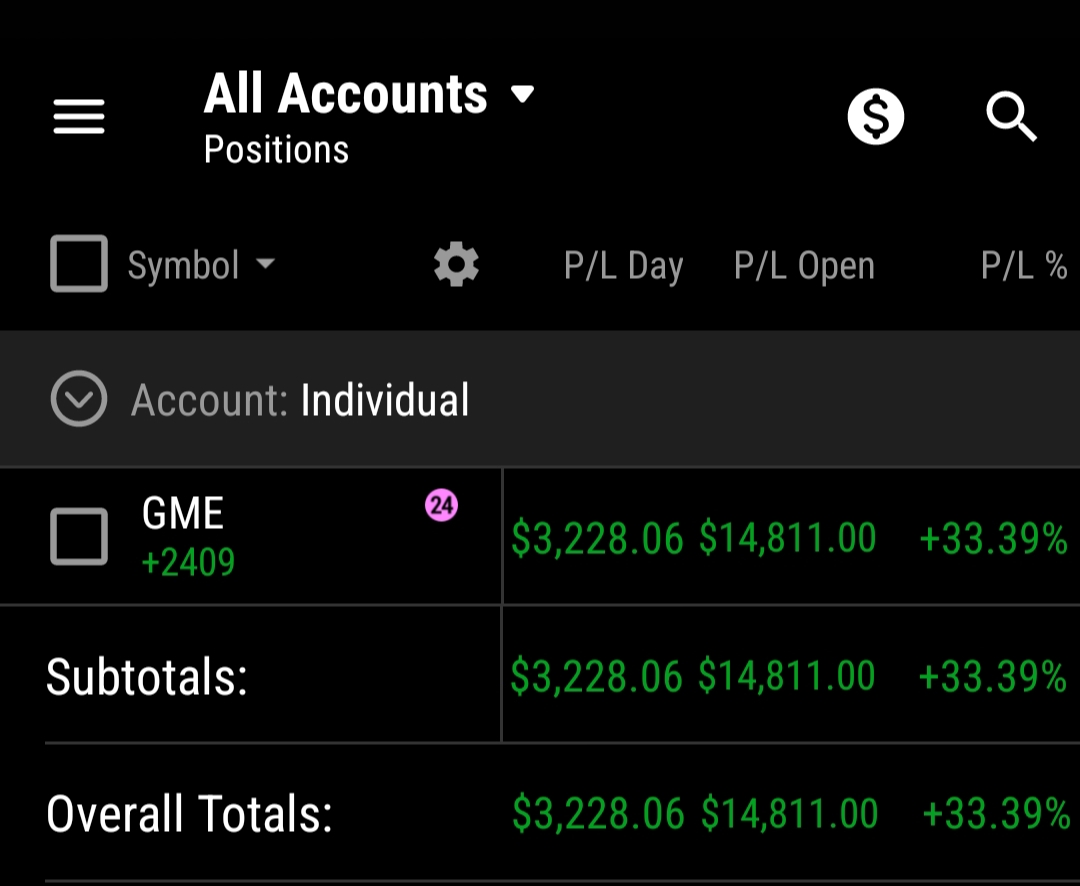Tick the GME position checkbox
Screen dimensions: 1080x886
(x=79, y=537)
